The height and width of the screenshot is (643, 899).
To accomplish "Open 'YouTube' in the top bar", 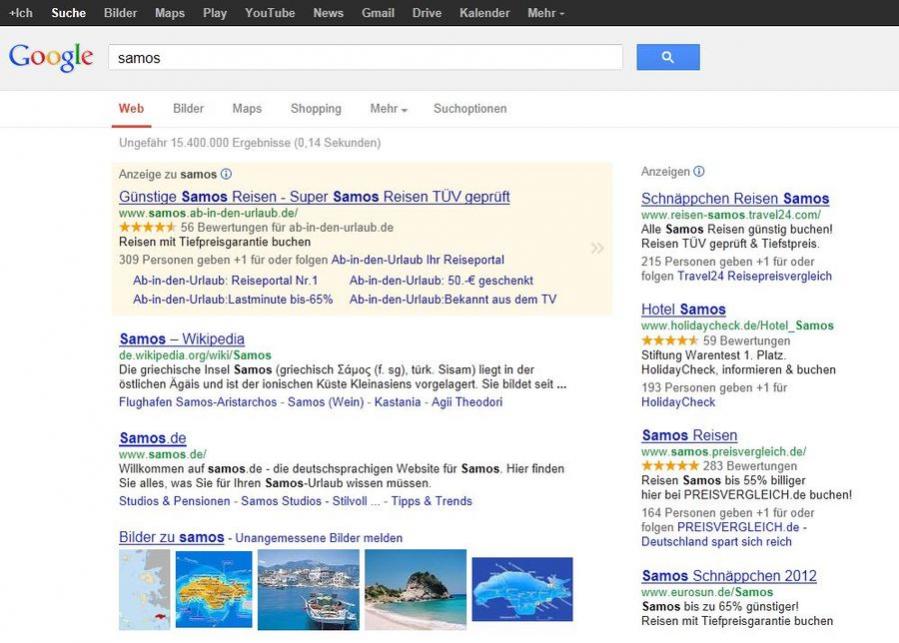I will point(270,13).
